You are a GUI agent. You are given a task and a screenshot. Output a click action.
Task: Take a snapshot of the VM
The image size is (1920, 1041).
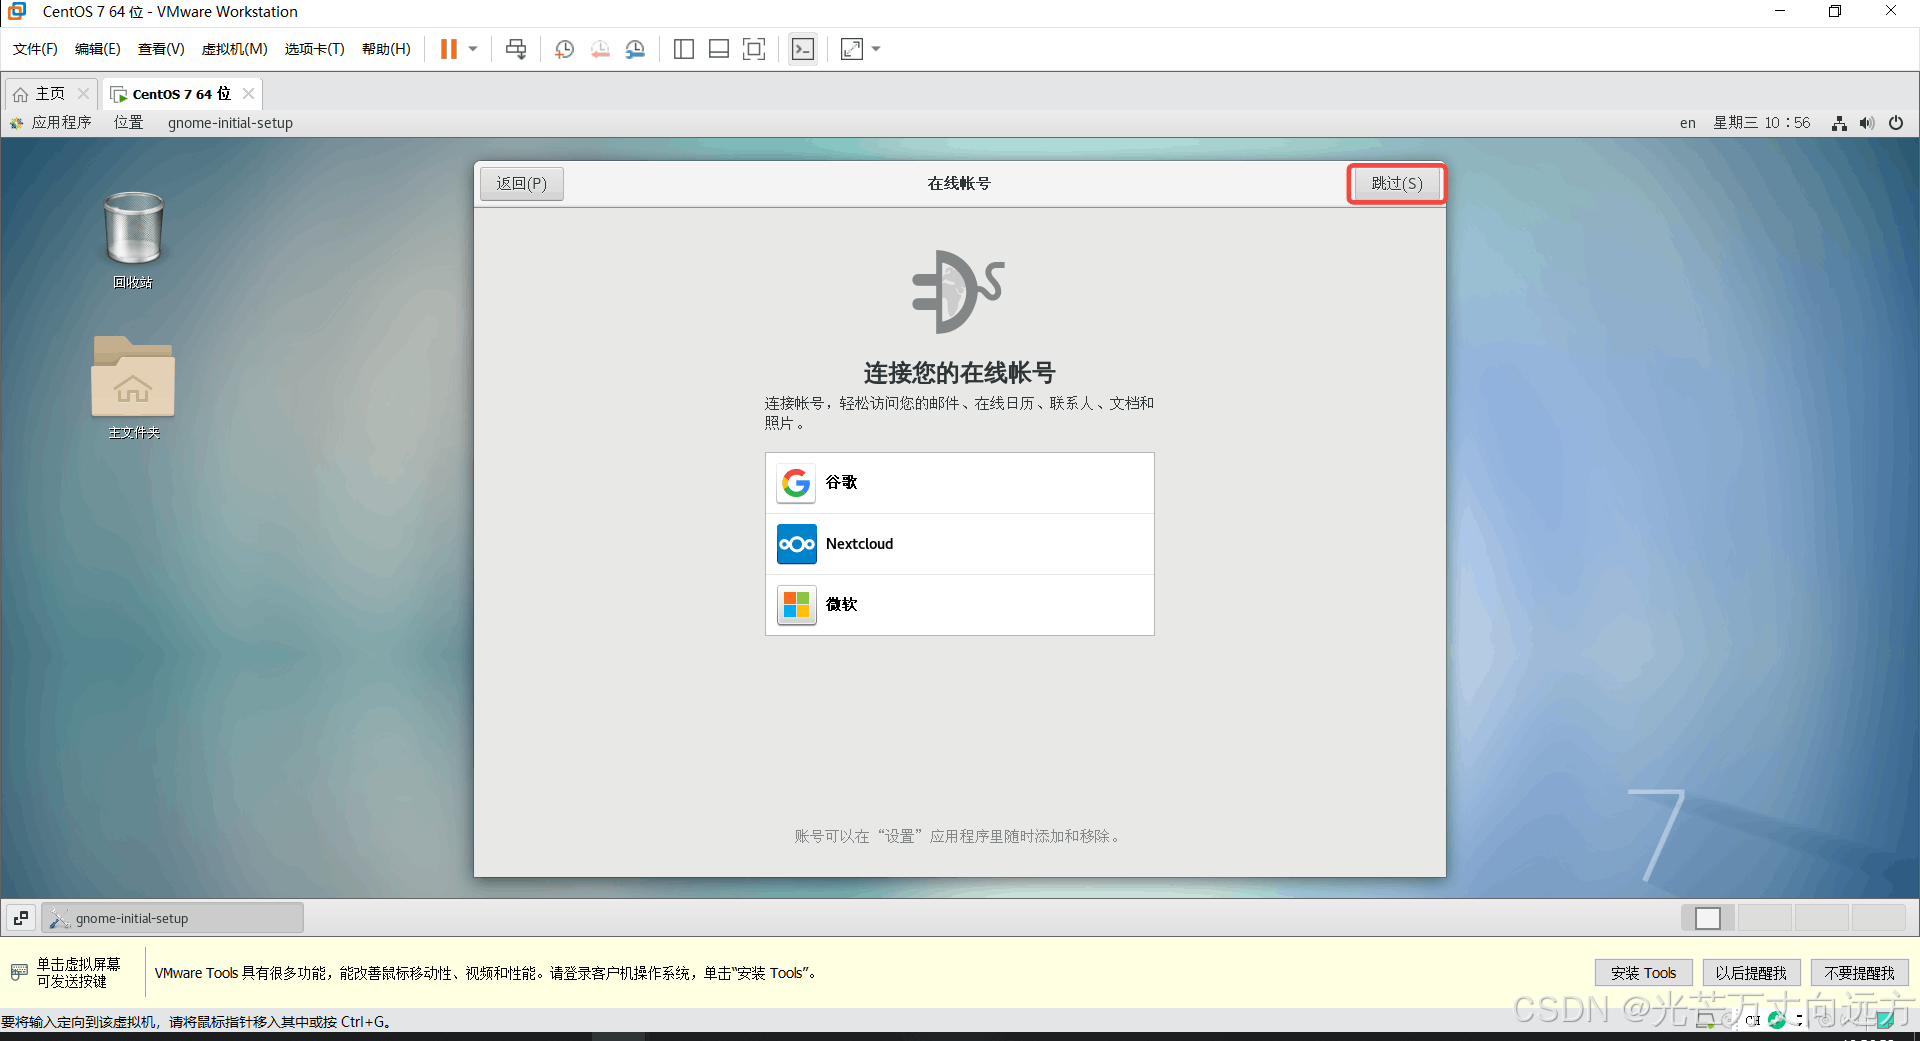click(x=565, y=49)
